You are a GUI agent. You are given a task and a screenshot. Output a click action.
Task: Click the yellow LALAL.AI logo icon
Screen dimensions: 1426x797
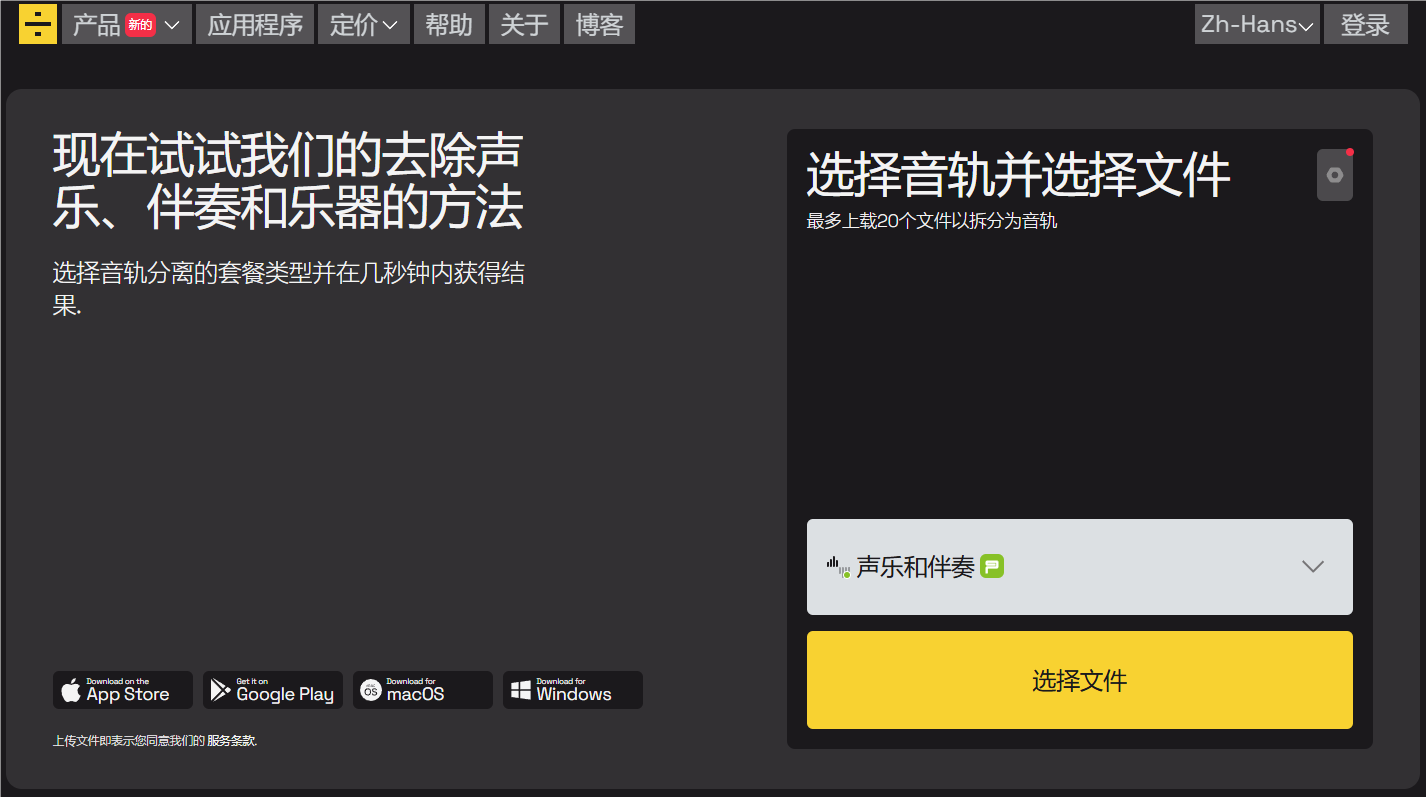pyautogui.click(x=37, y=23)
